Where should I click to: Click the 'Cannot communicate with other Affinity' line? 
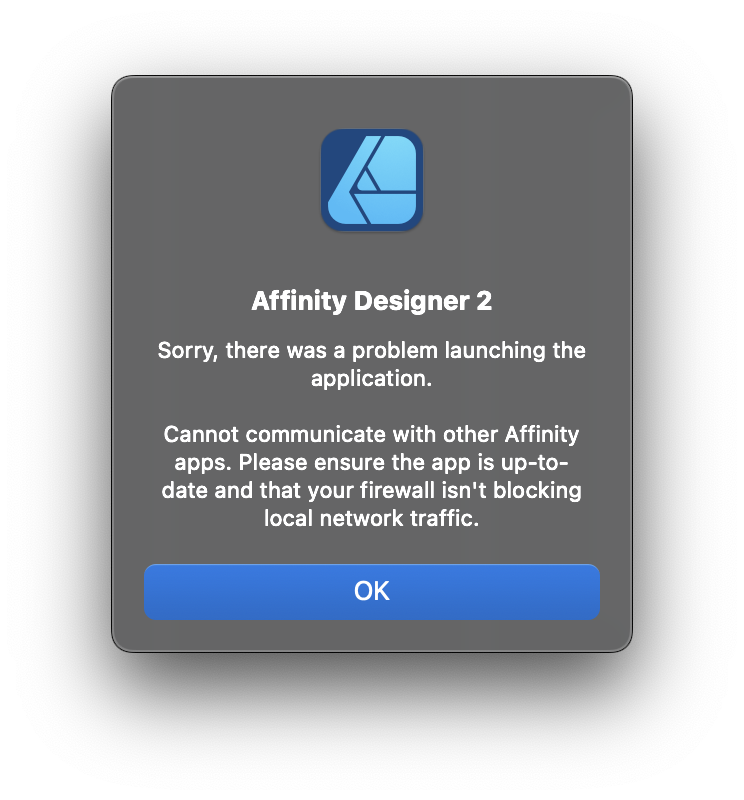[371, 435]
